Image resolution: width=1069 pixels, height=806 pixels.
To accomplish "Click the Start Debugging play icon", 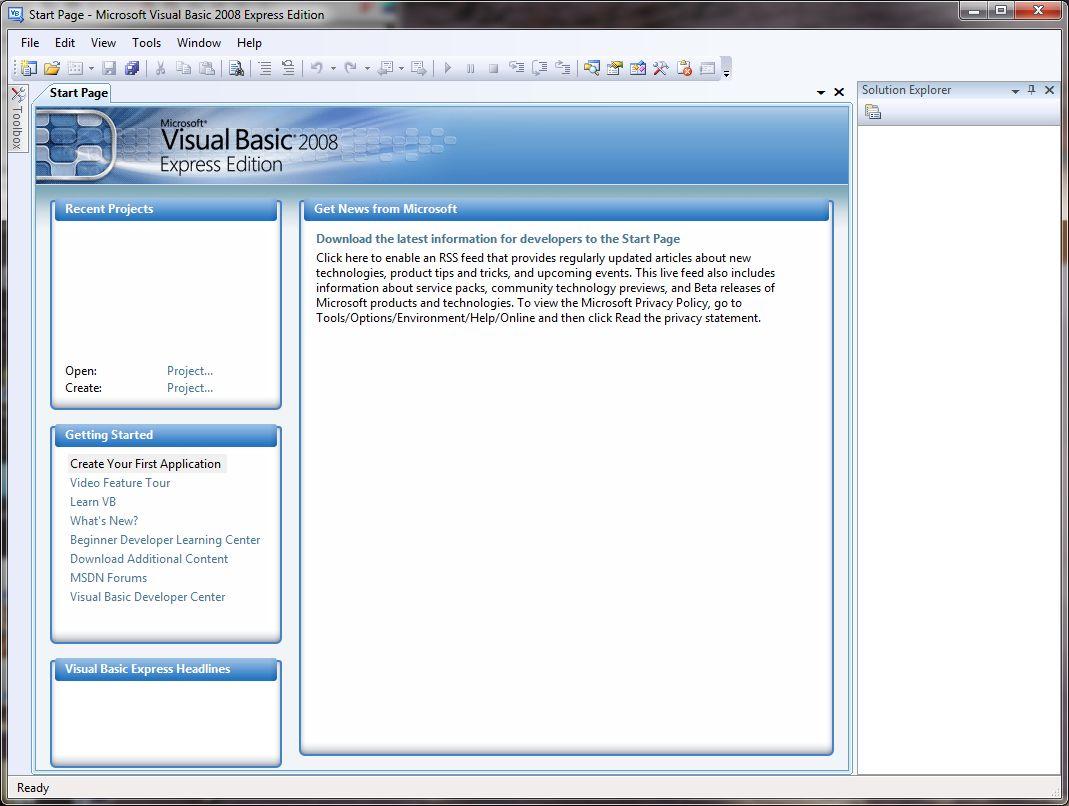I will click(x=448, y=68).
